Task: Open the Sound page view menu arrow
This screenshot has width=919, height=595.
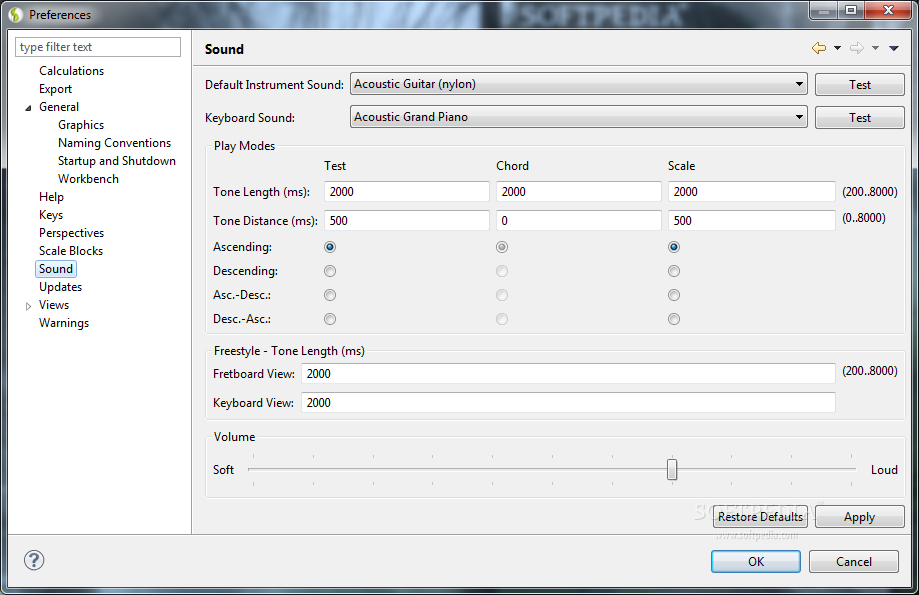Action: [x=894, y=48]
